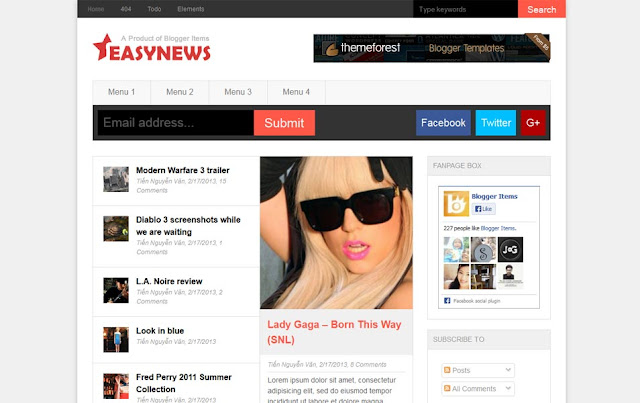Focus the Type keywords search field
The width and height of the screenshot is (640, 403).
465,9
